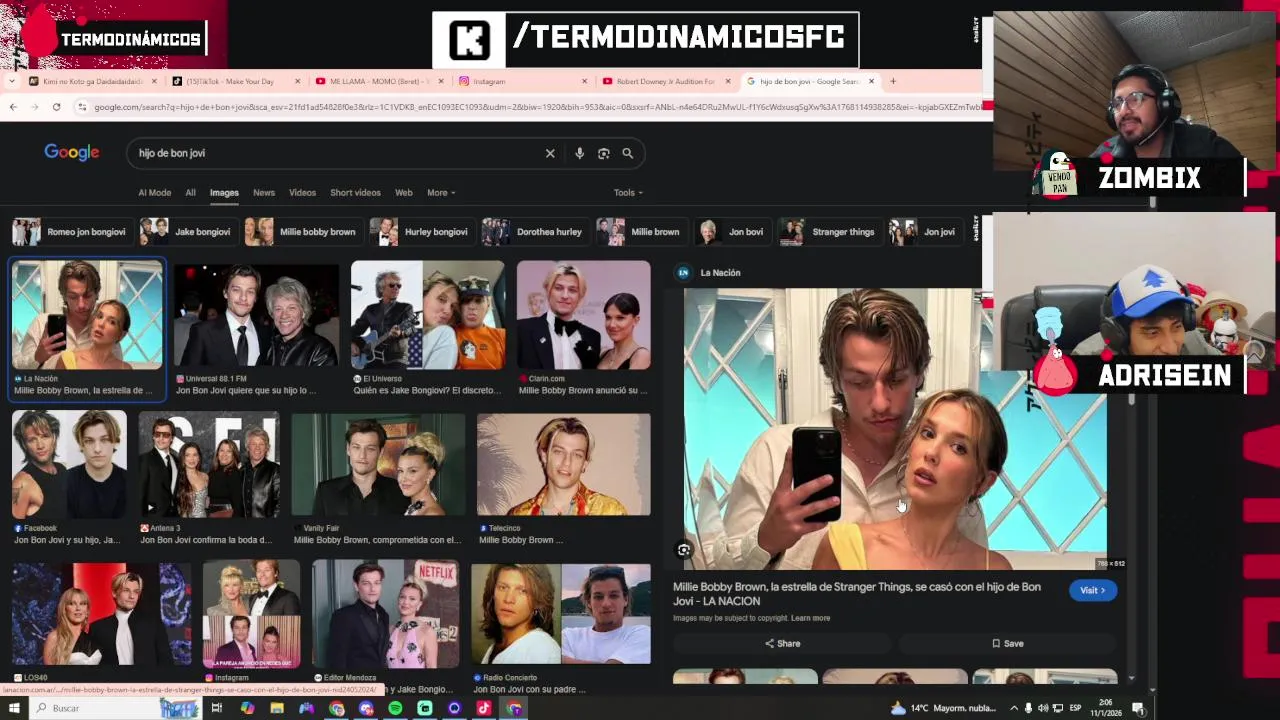Expand the Tools dropdown
This screenshot has width=1280, height=720.
[628, 192]
